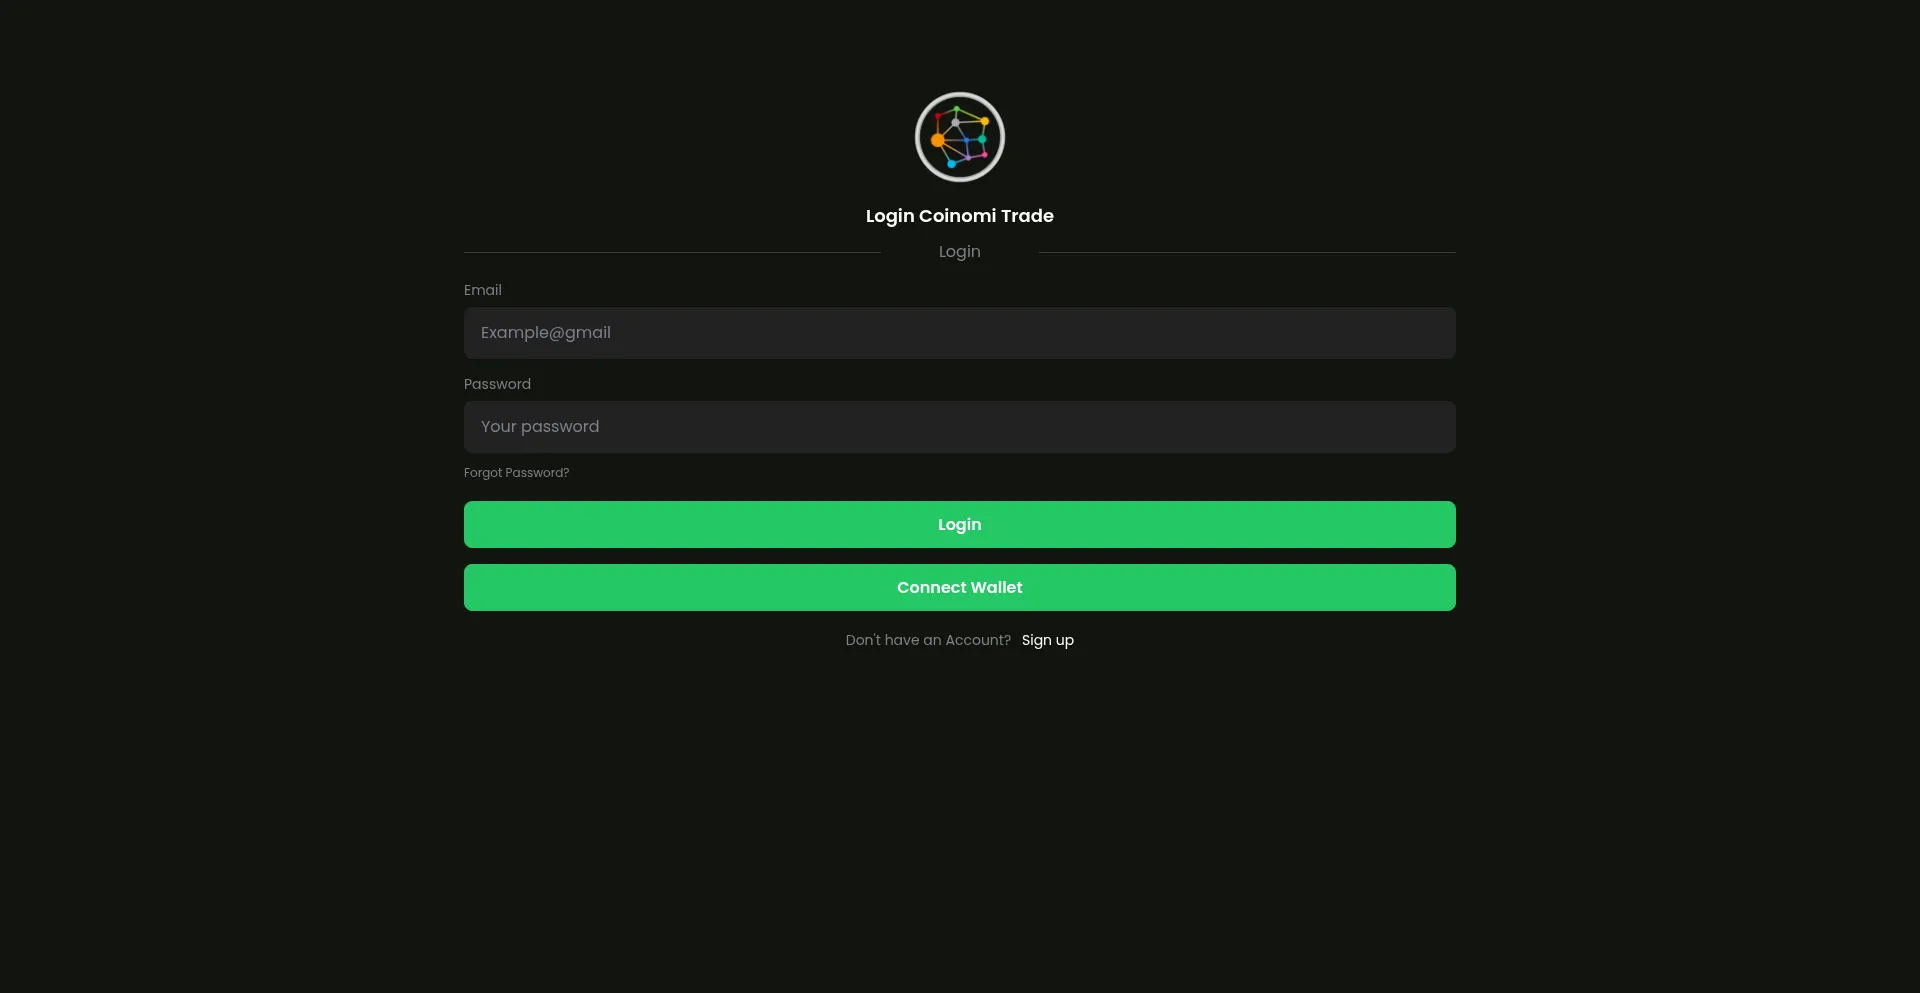Click the Email label text
Image resolution: width=1920 pixels, height=993 pixels.
click(483, 290)
